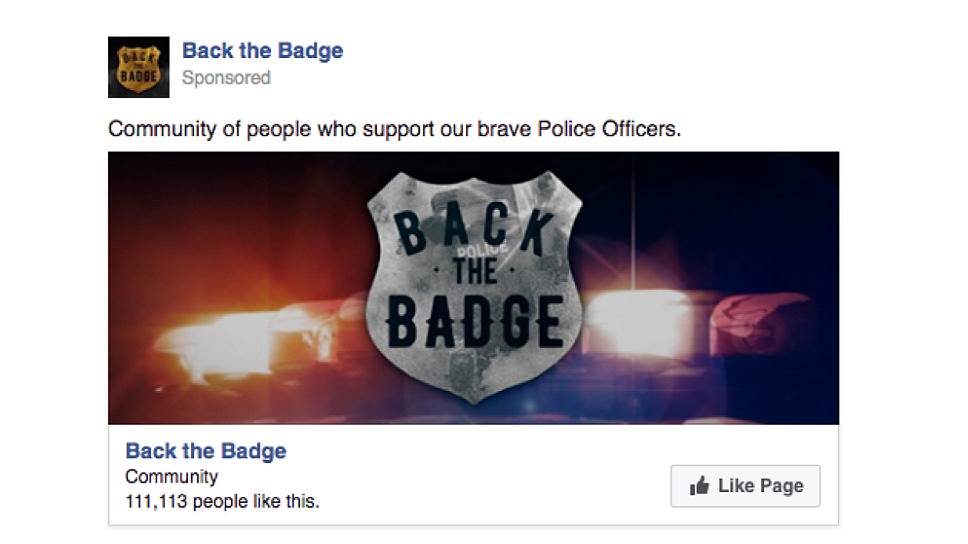Click the small POLICE text on the shield

(x=478, y=250)
